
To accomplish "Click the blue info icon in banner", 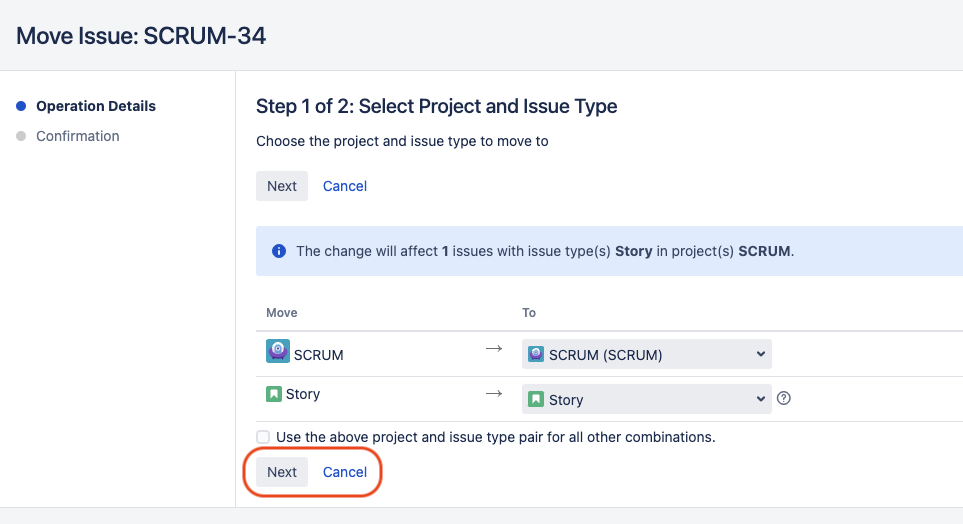I will click(279, 251).
